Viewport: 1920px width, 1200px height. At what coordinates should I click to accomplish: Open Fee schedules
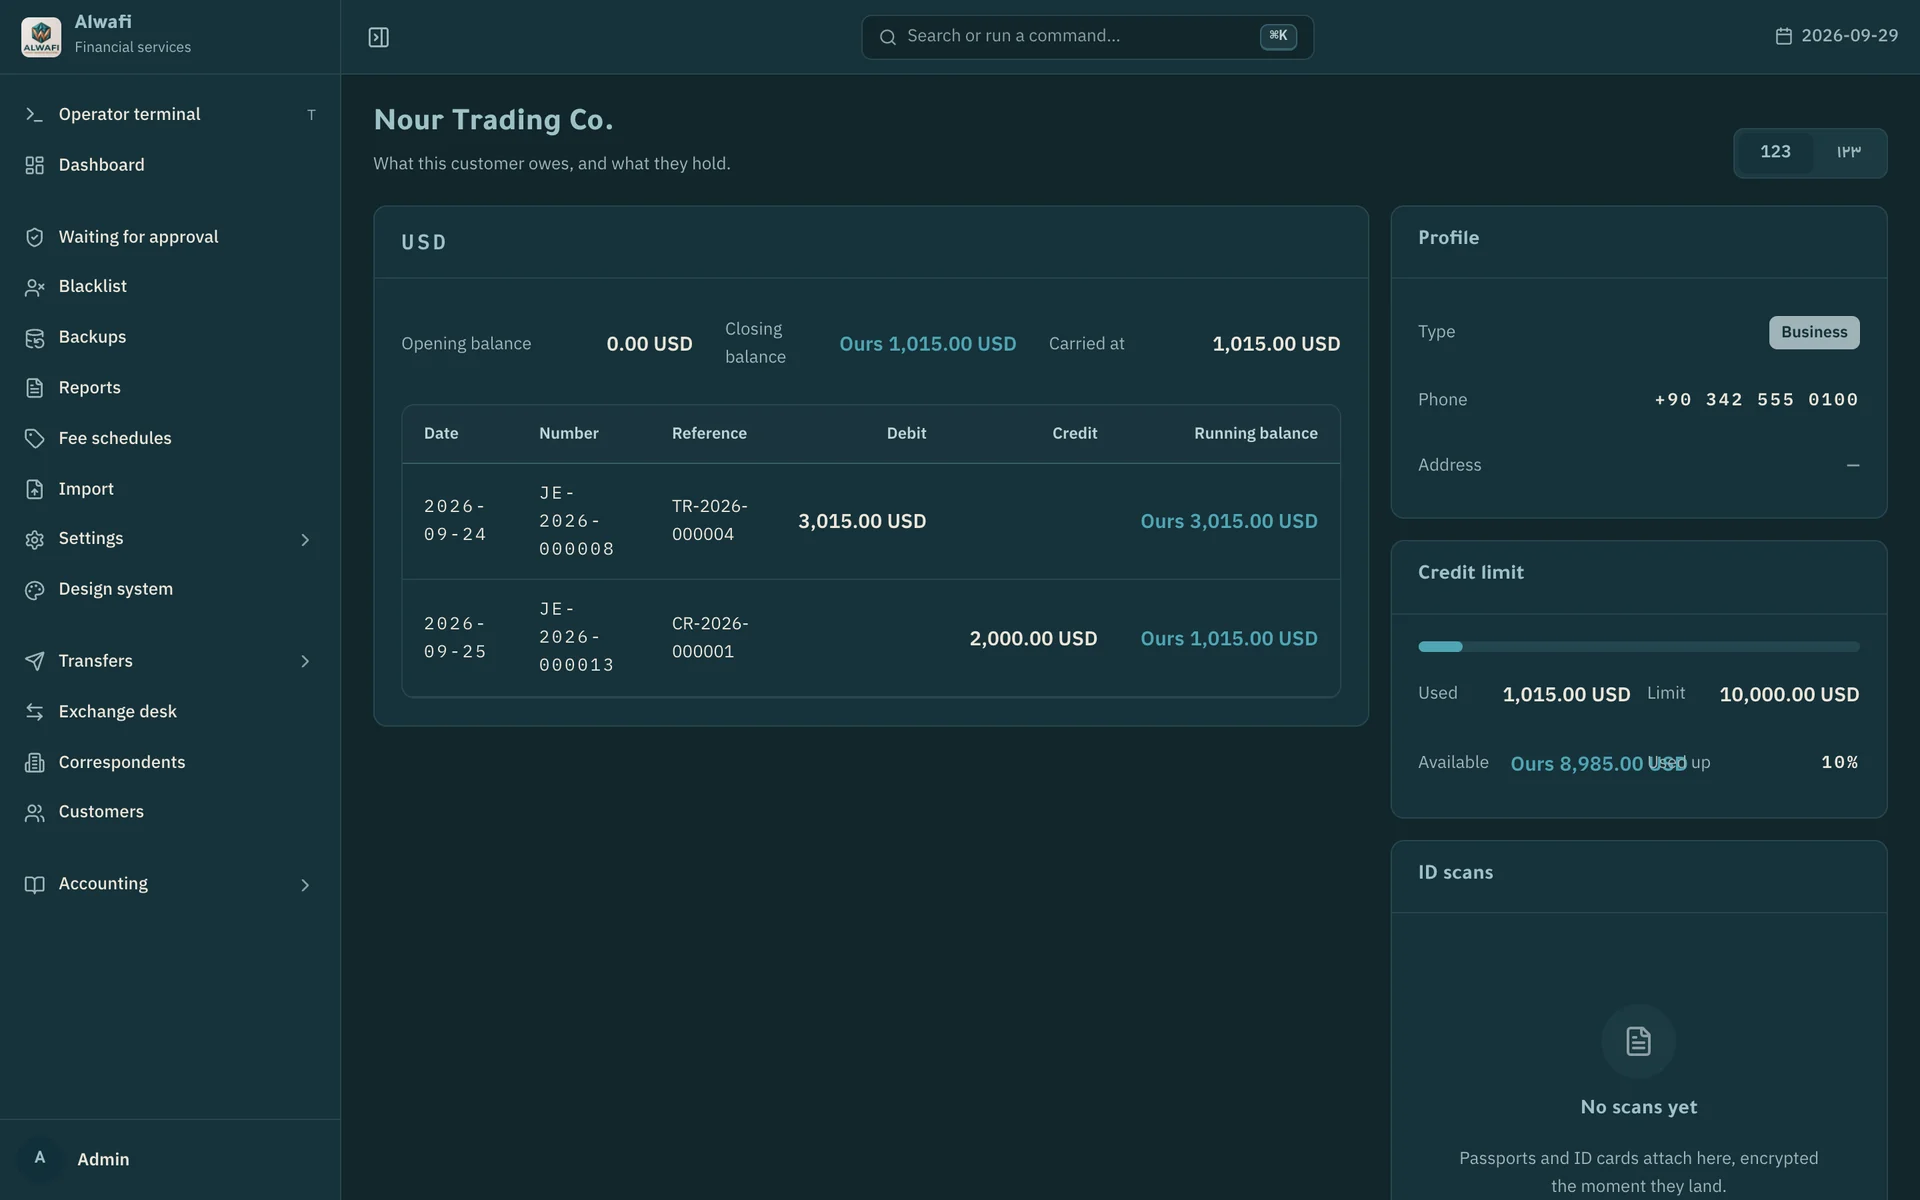(x=170, y=438)
